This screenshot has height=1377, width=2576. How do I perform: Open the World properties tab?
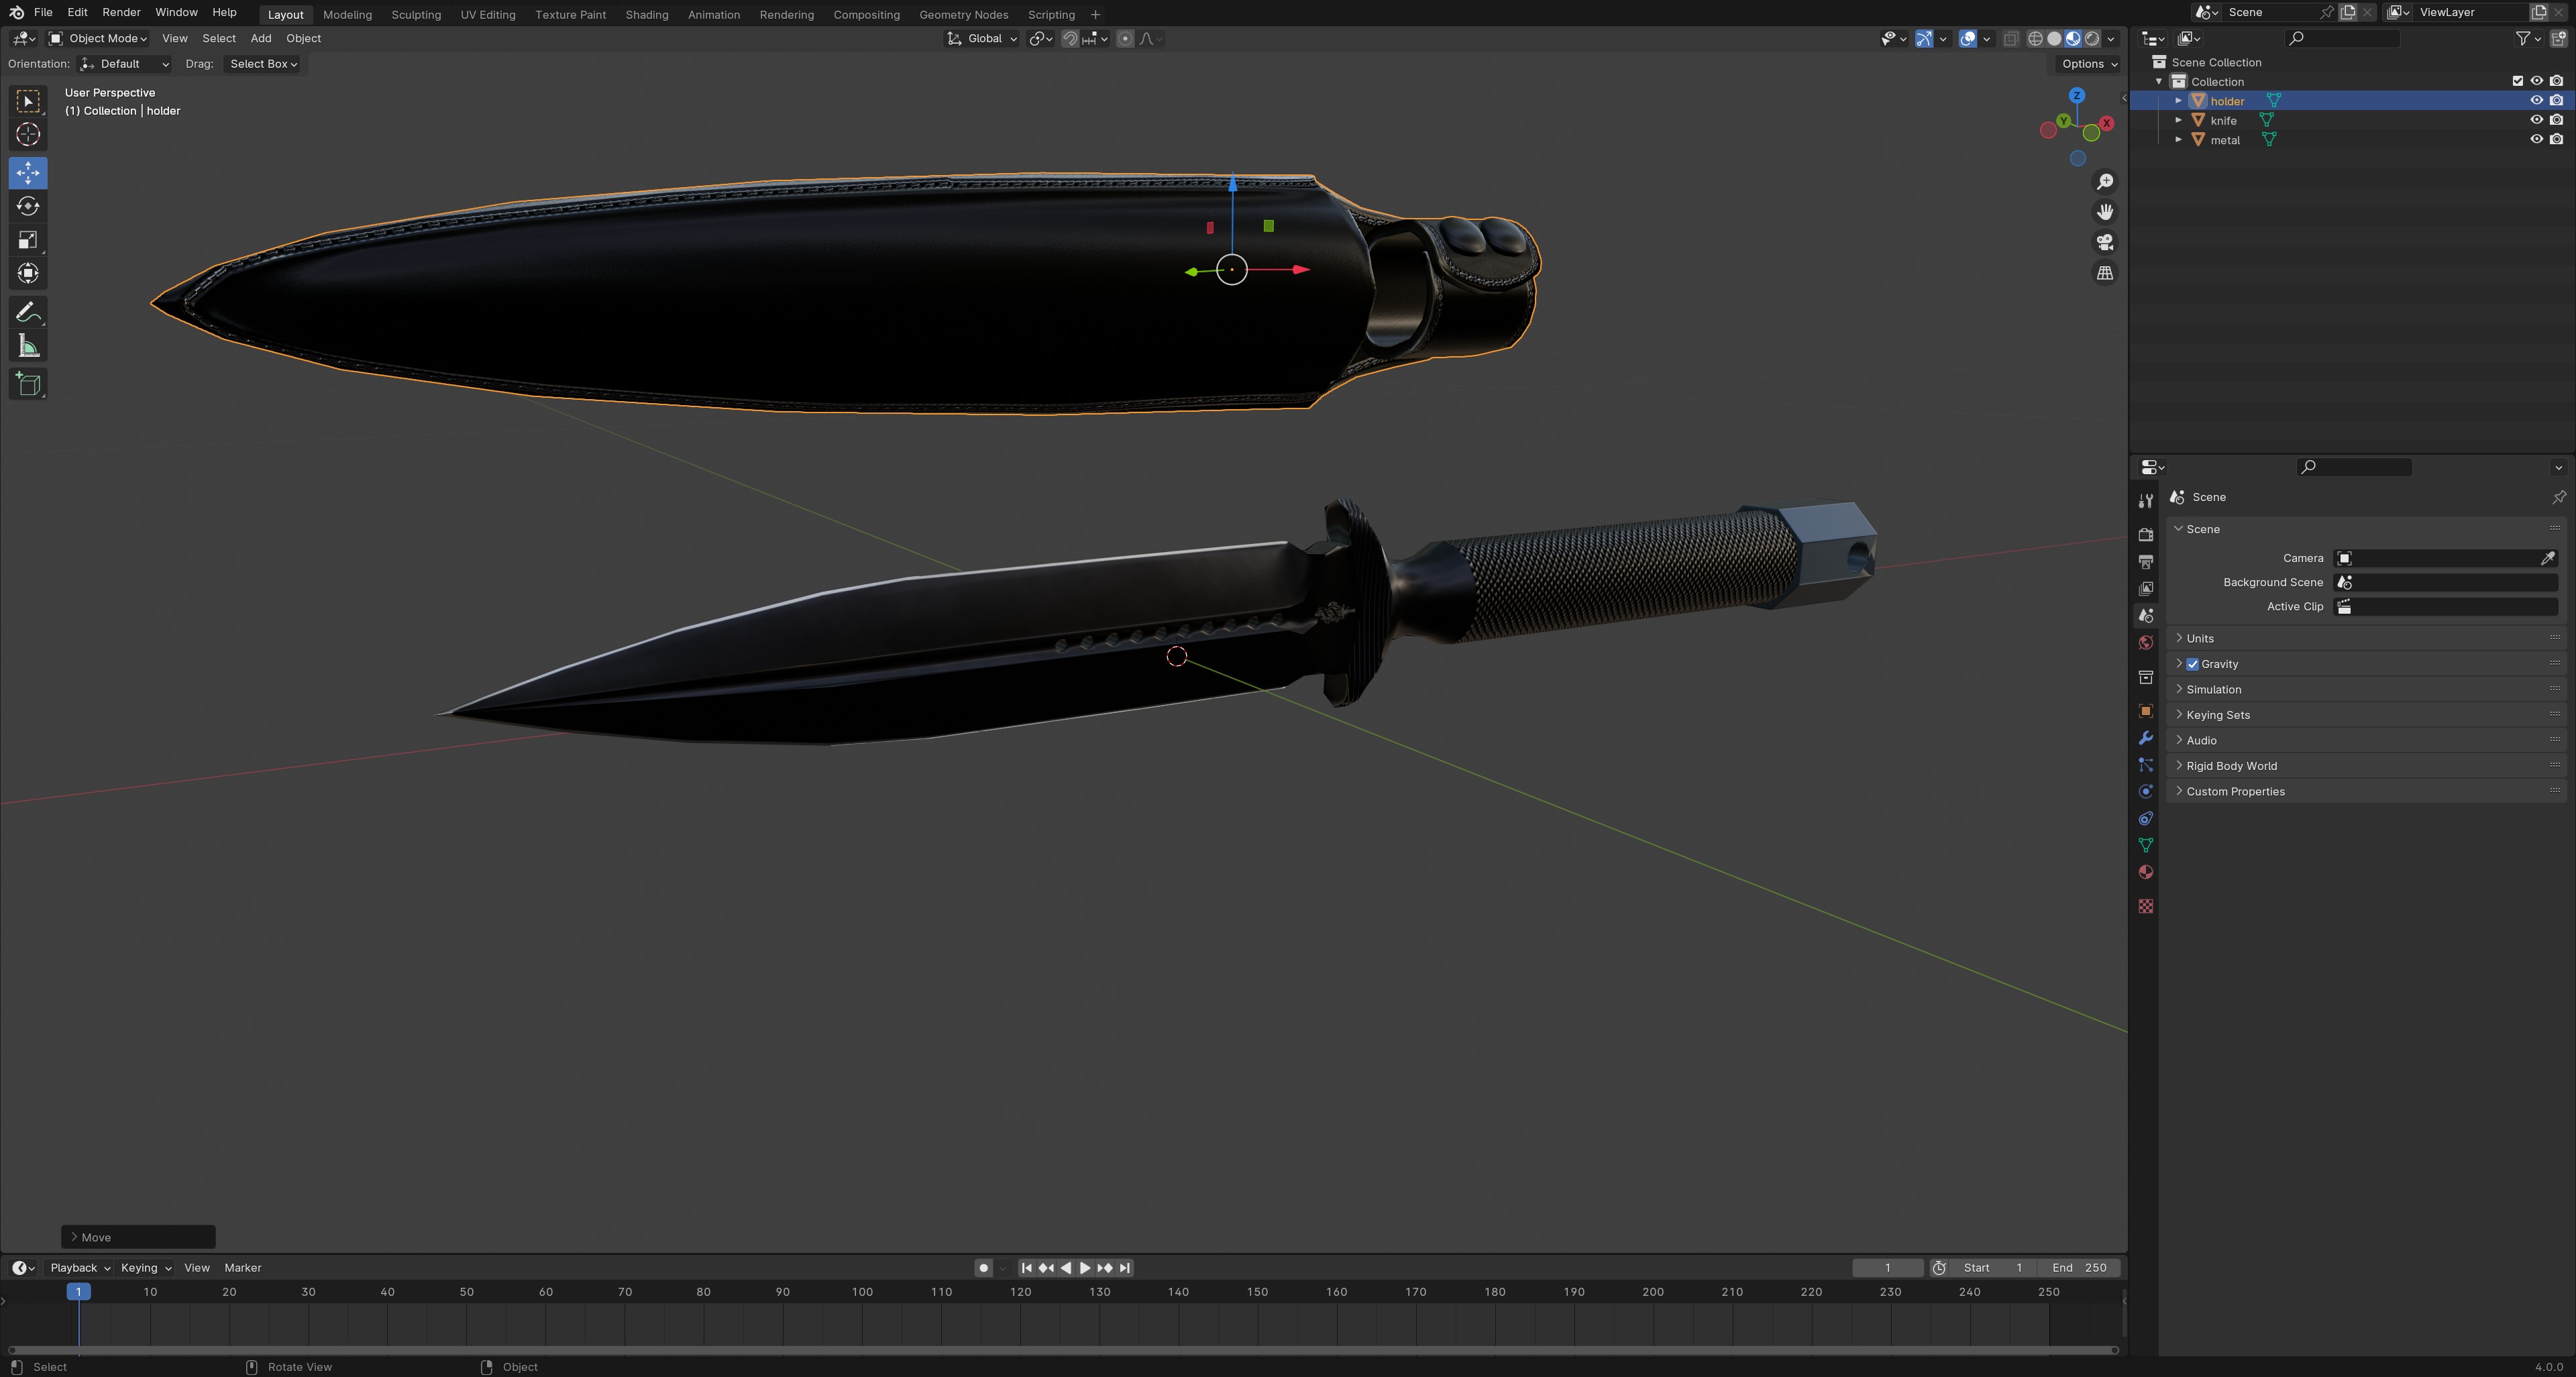point(2145,643)
